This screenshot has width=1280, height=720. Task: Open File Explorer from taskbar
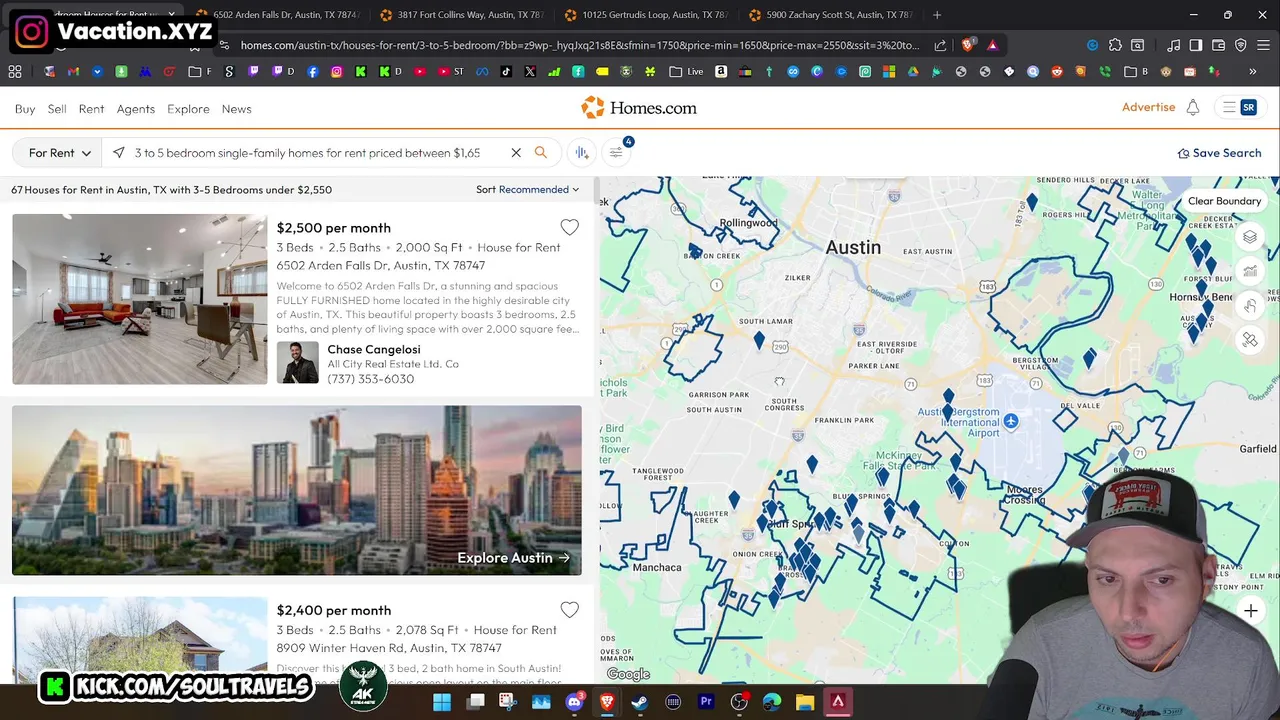(x=805, y=702)
